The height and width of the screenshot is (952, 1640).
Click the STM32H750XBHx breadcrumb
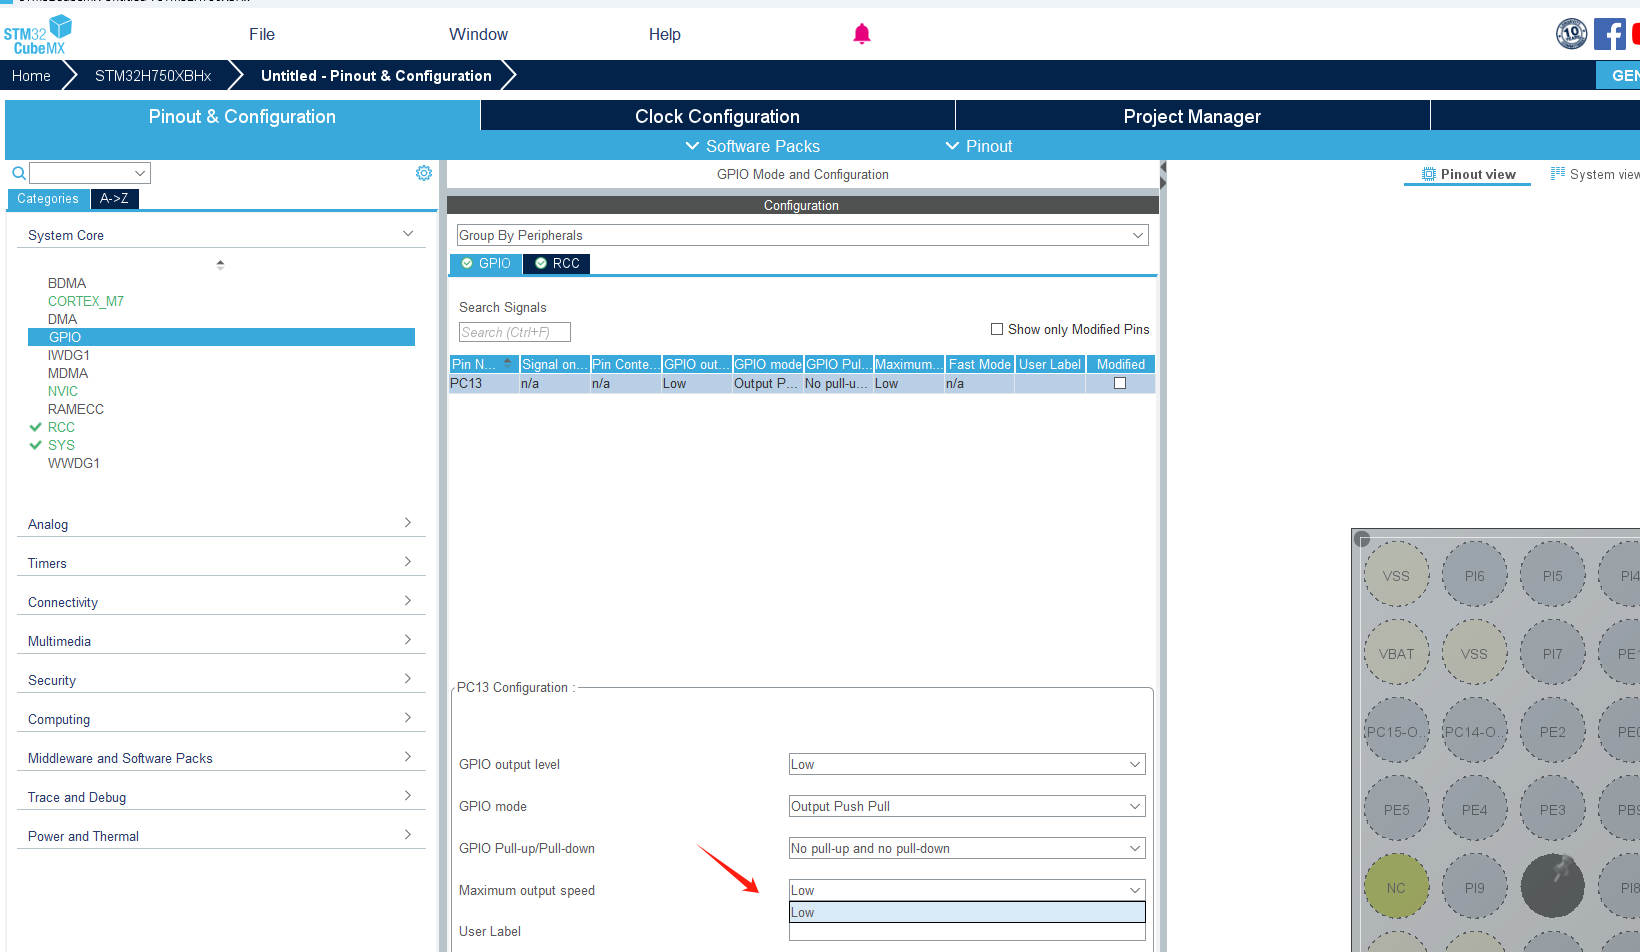click(x=153, y=76)
